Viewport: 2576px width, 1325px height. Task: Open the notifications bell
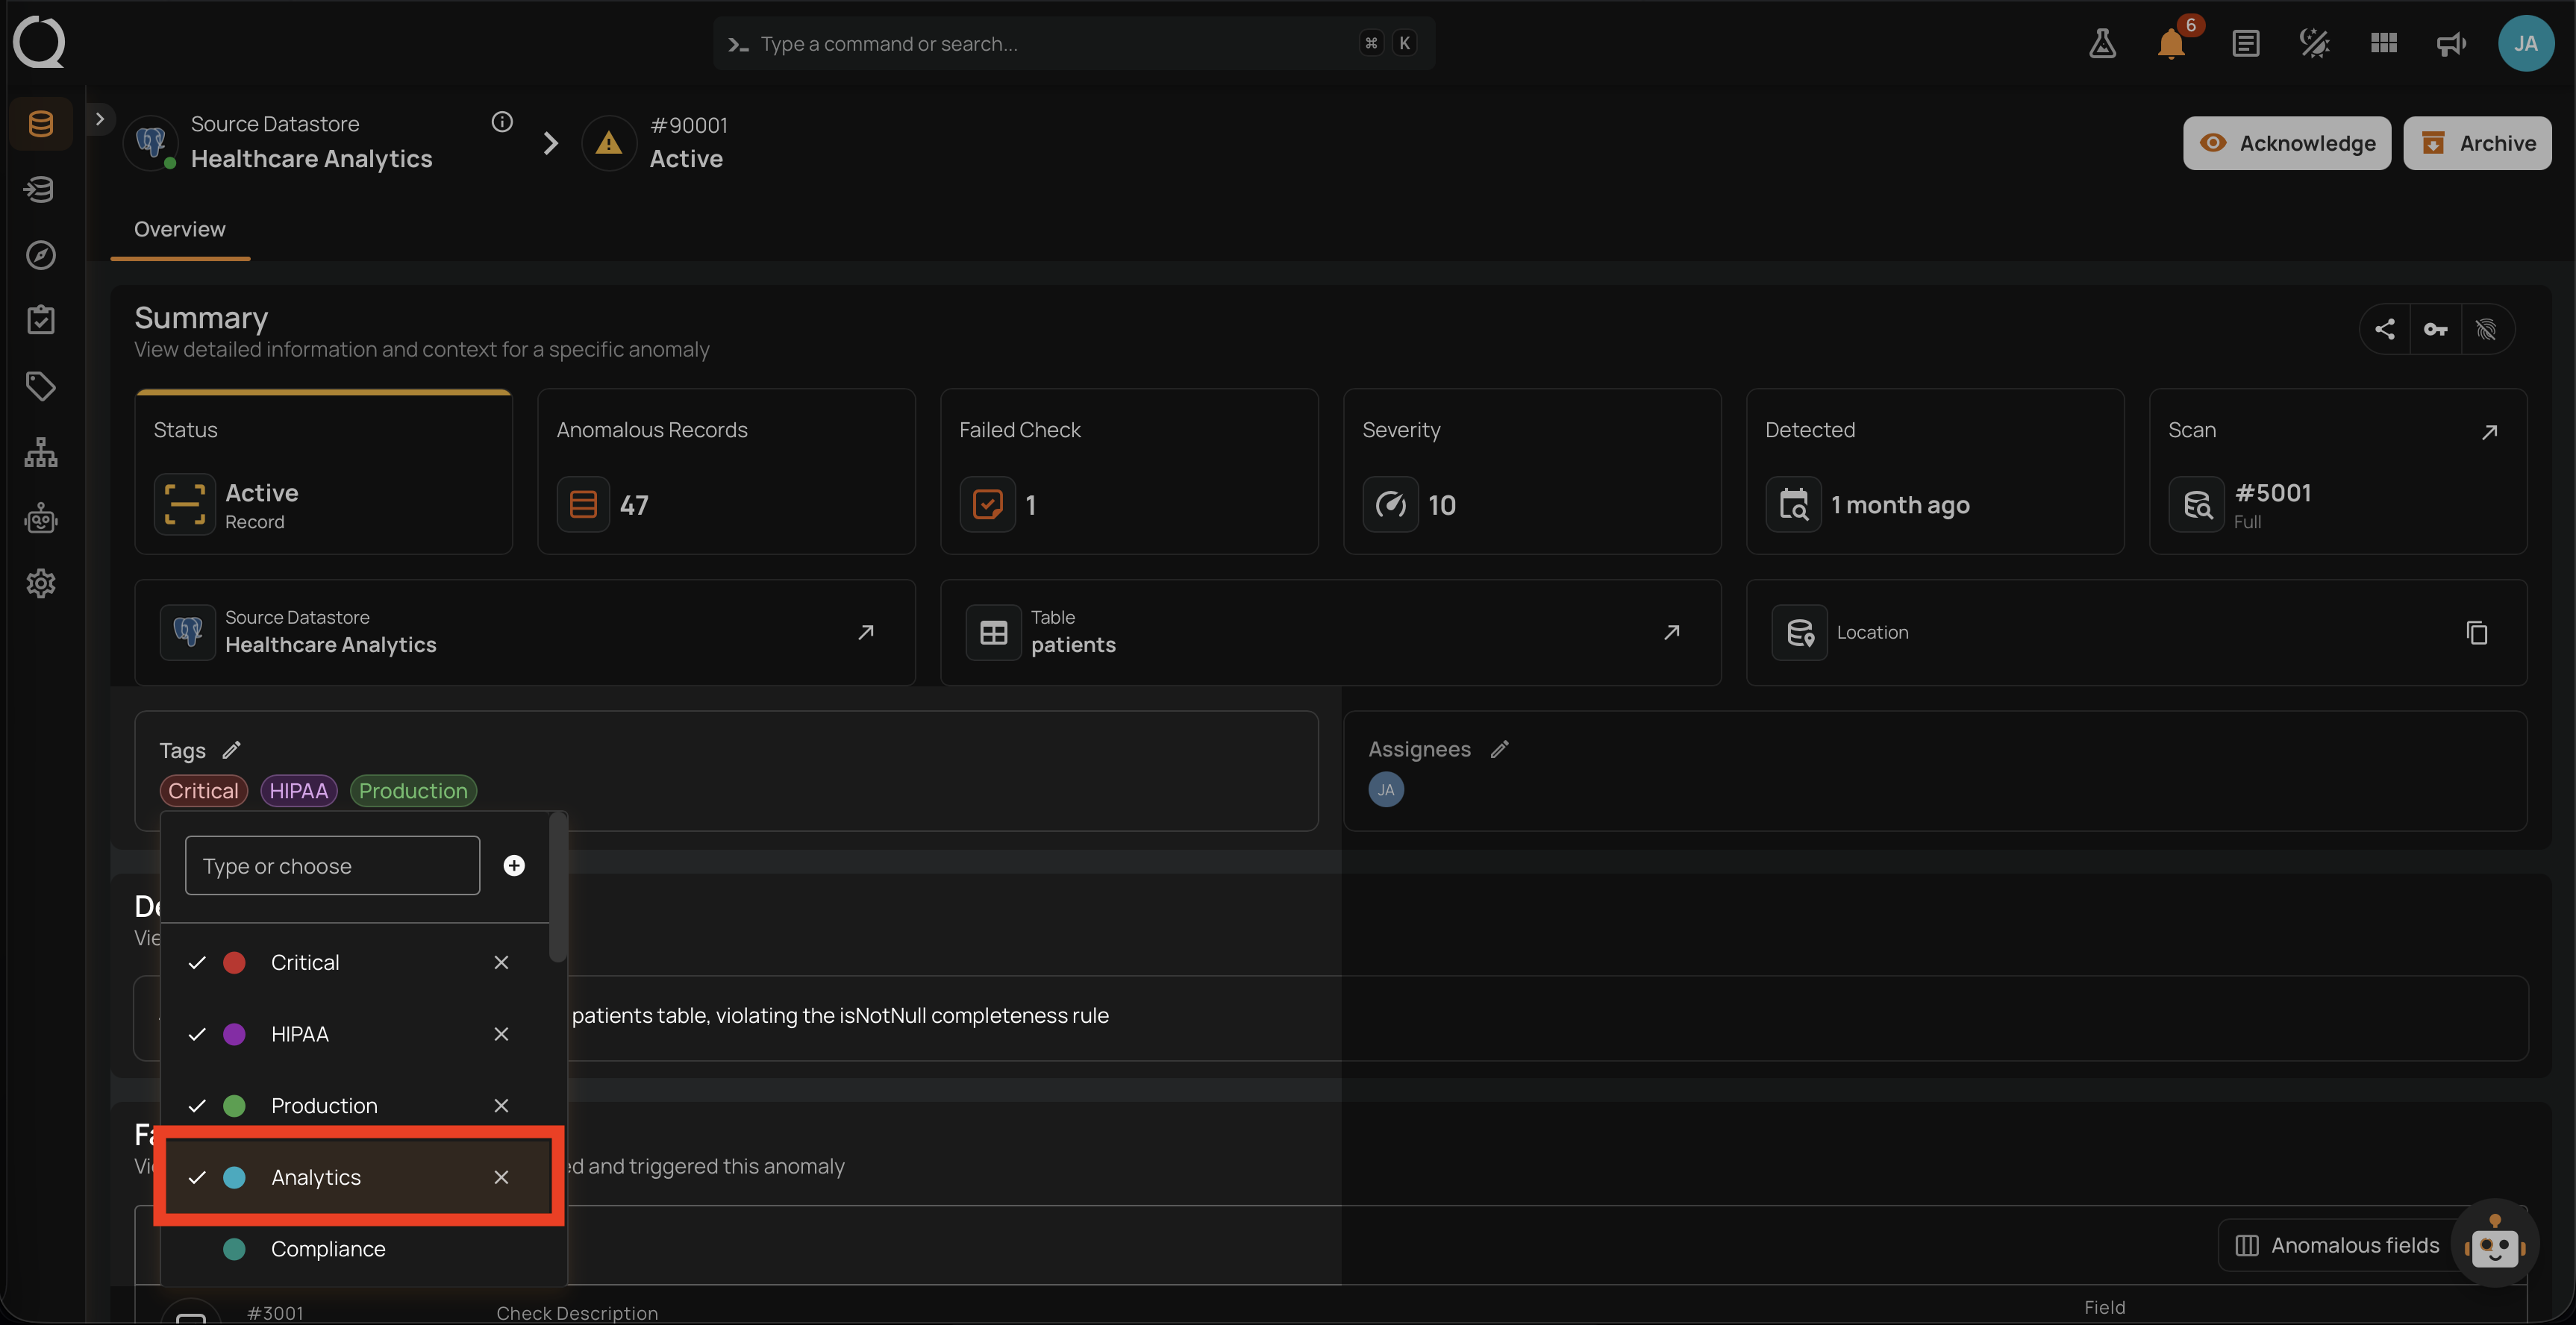pyautogui.click(x=2171, y=43)
